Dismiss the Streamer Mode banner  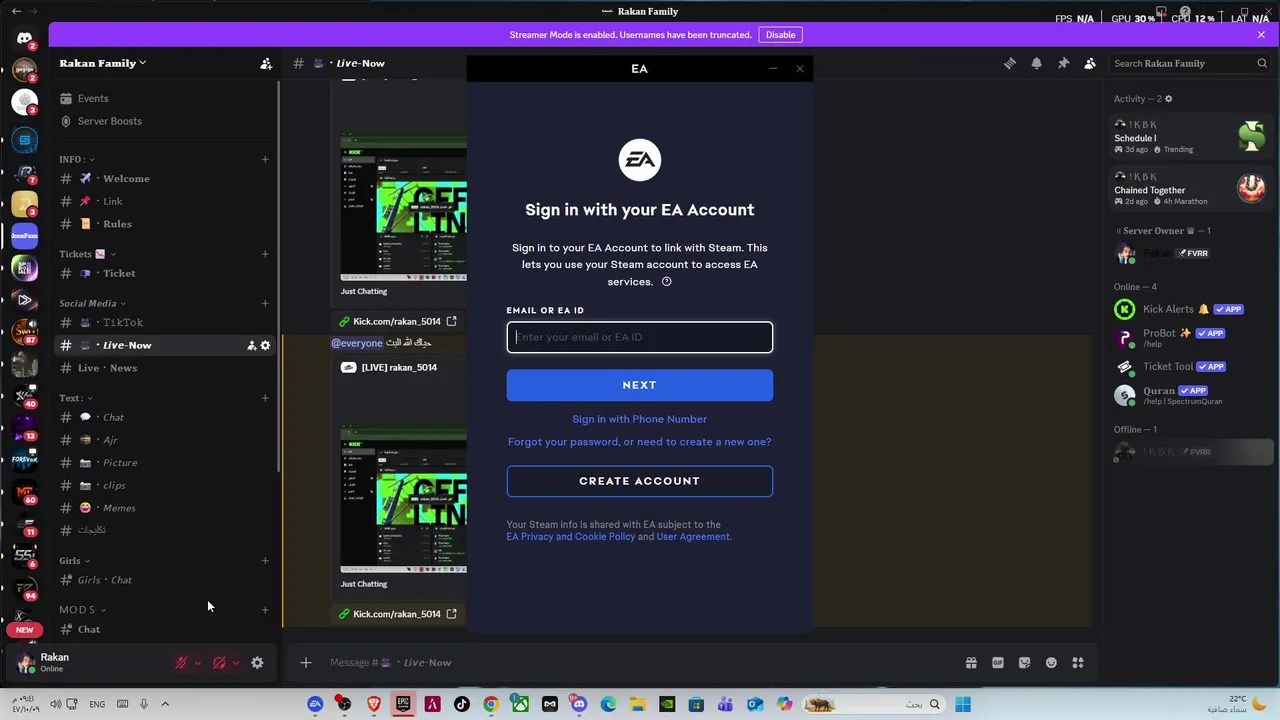tap(1261, 35)
